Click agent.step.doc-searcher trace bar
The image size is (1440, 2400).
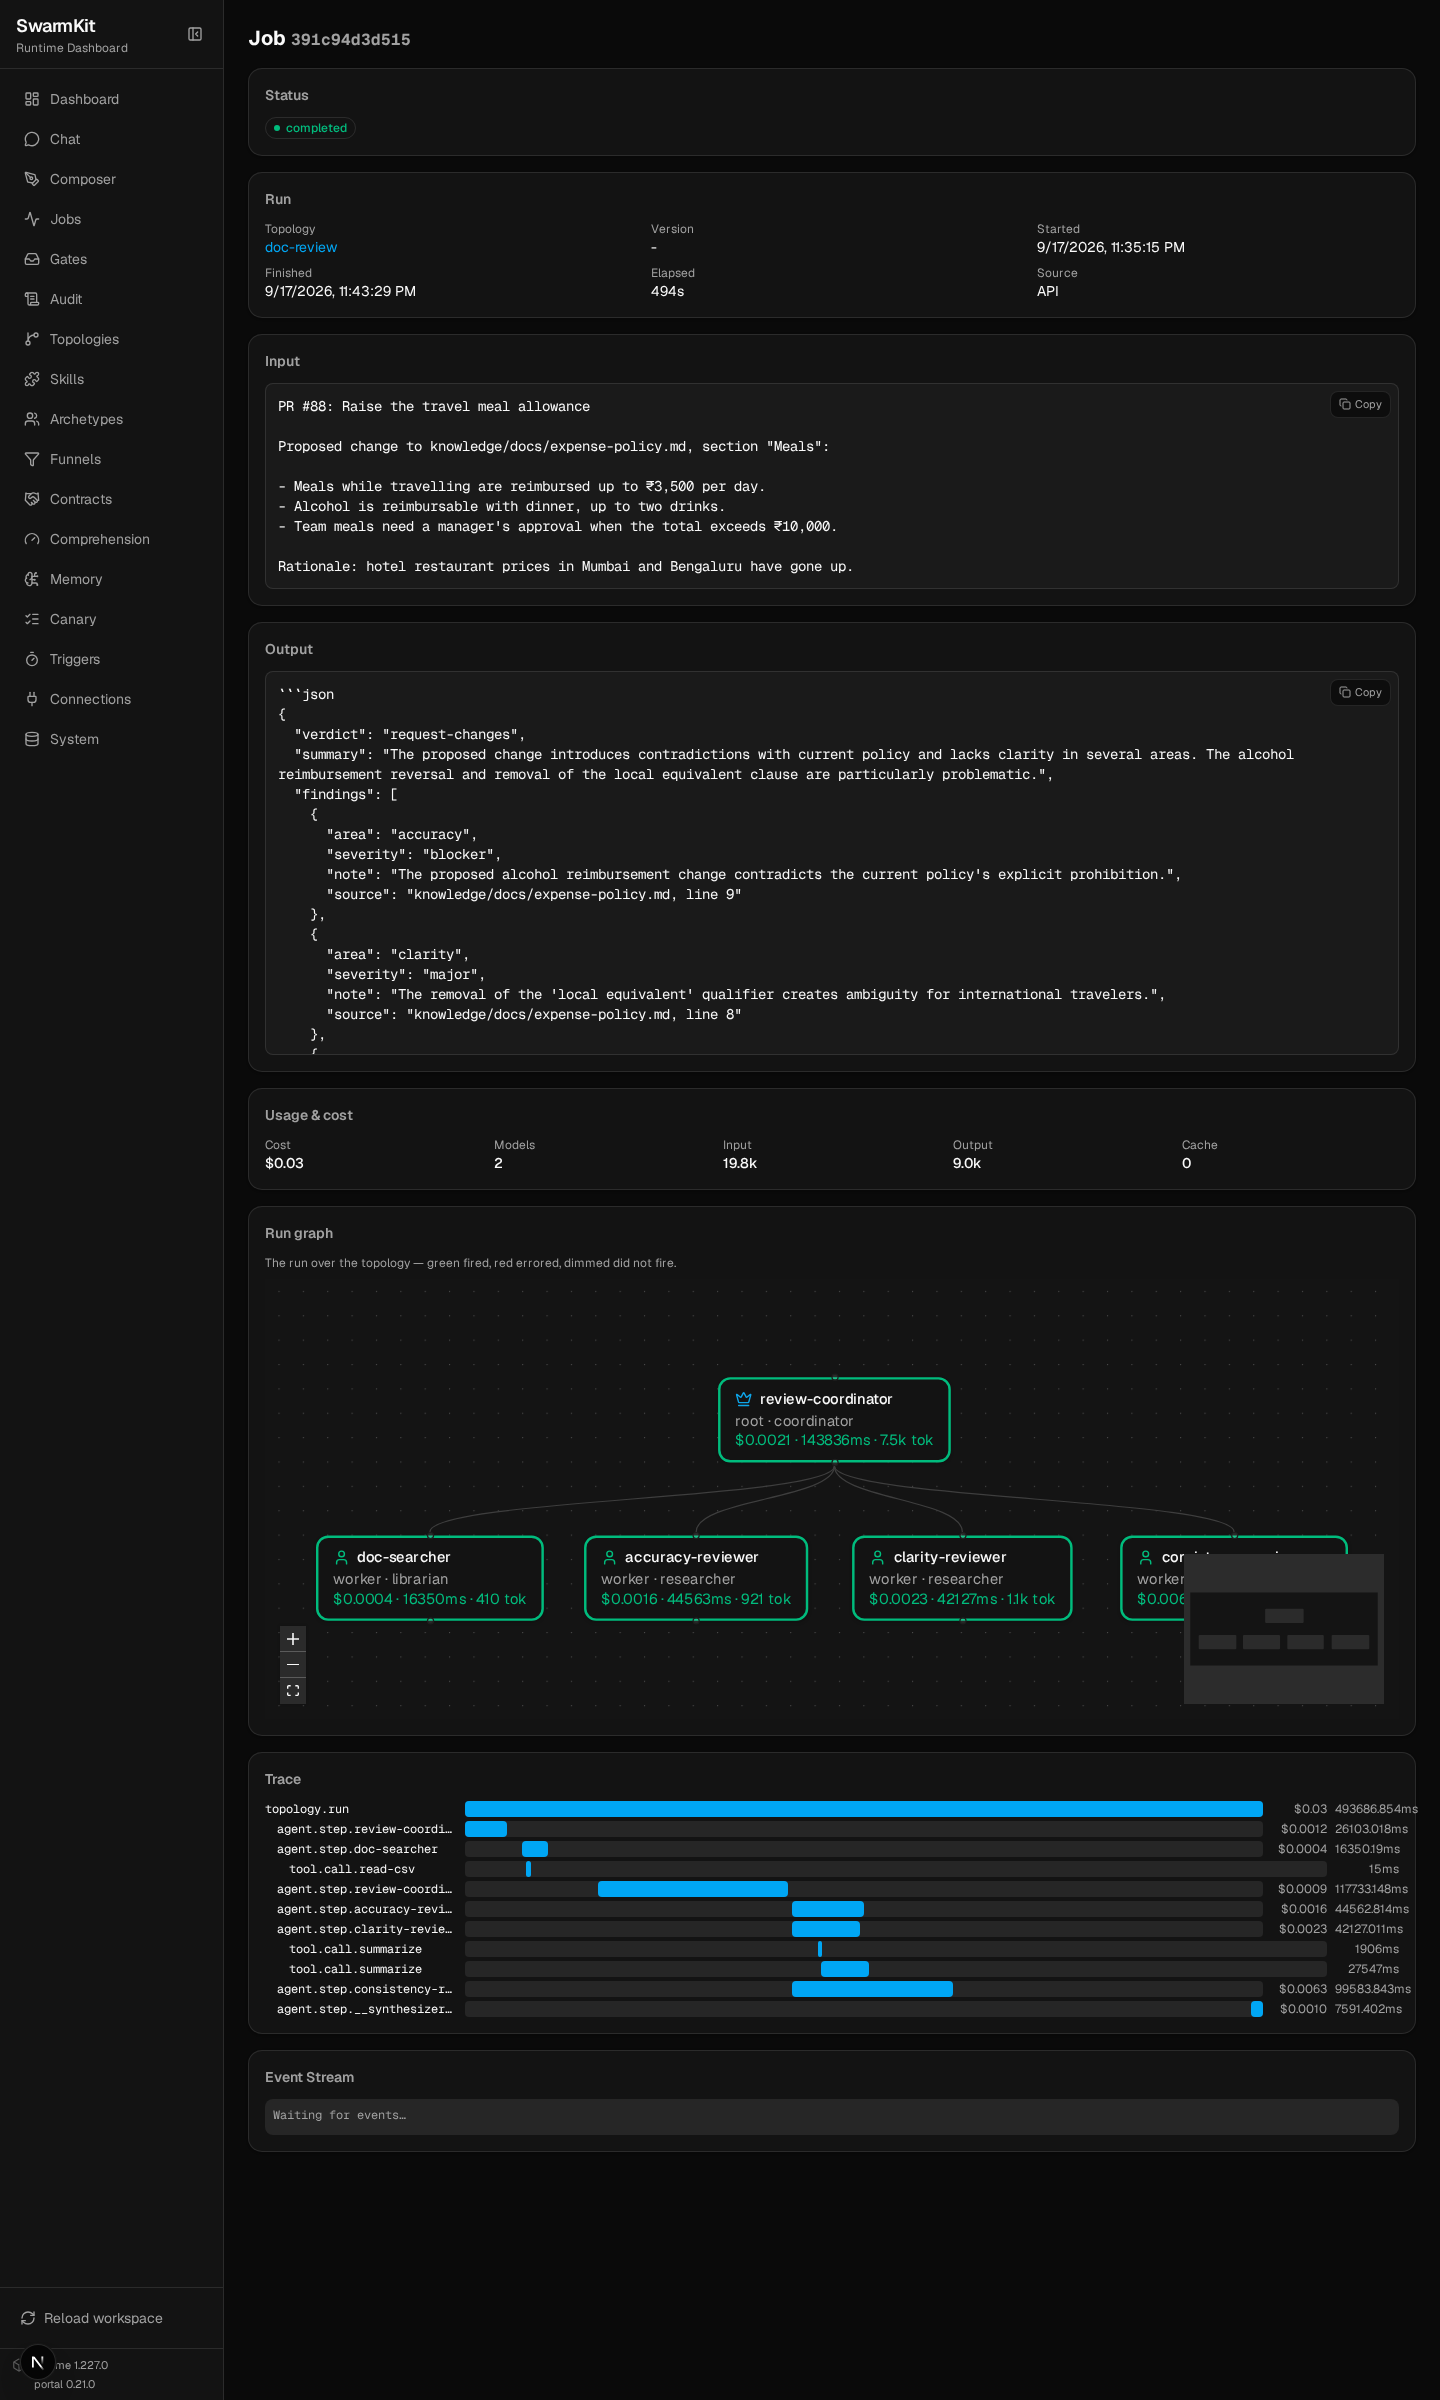point(535,1849)
